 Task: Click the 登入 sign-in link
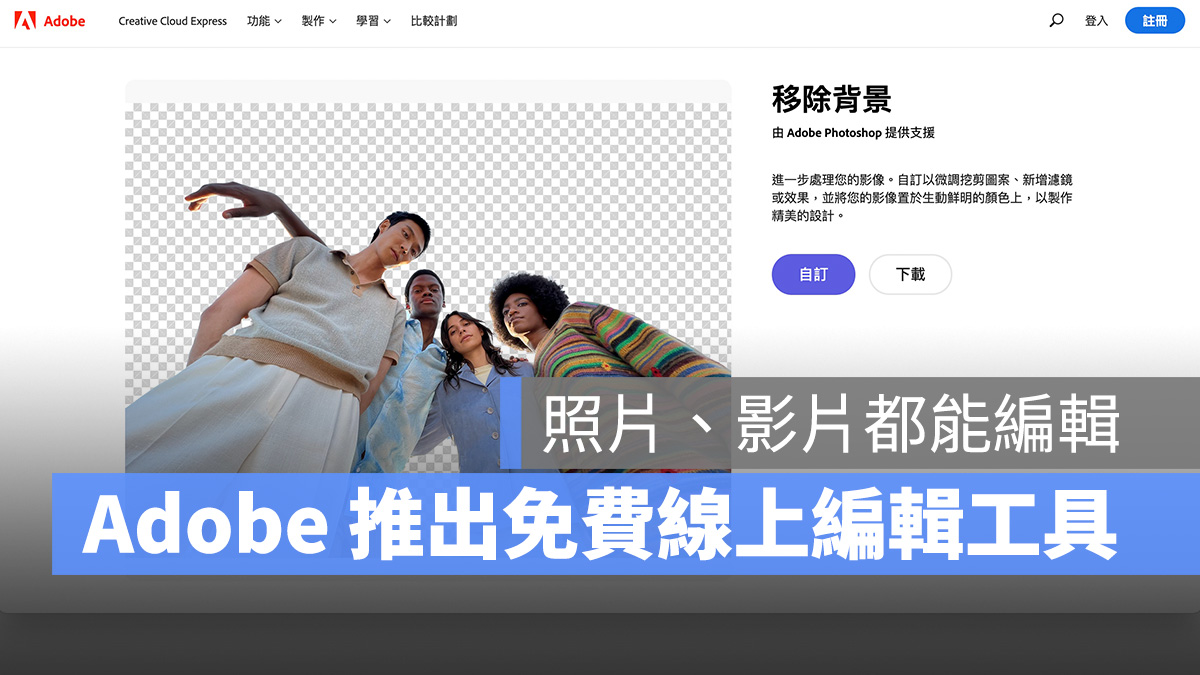pos(1096,21)
